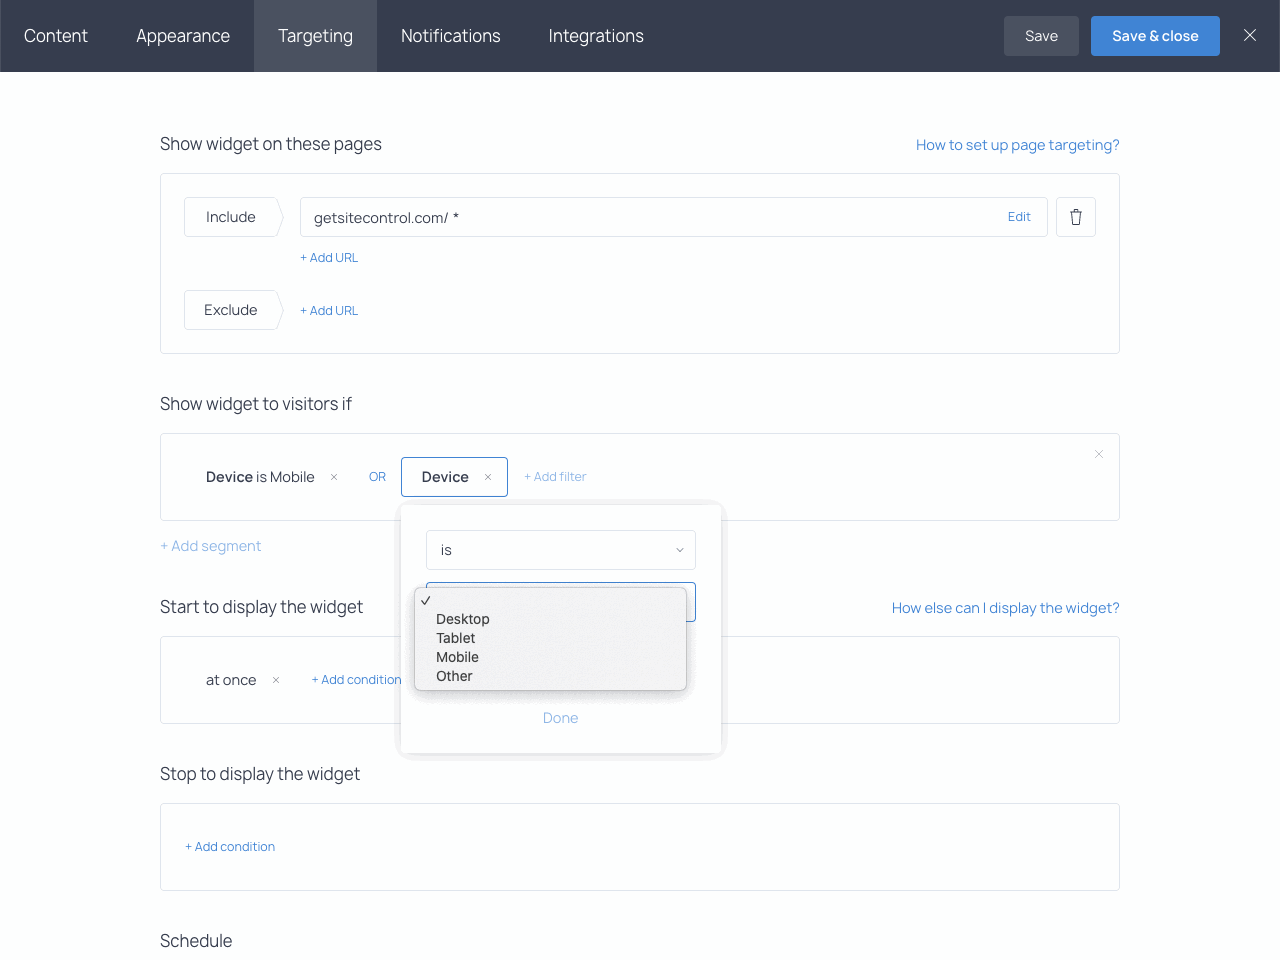Image resolution: width=1280 pixels, height=960 pixels.
Task: Remove the Device filter chip
Action: click(x=489, y=477)
